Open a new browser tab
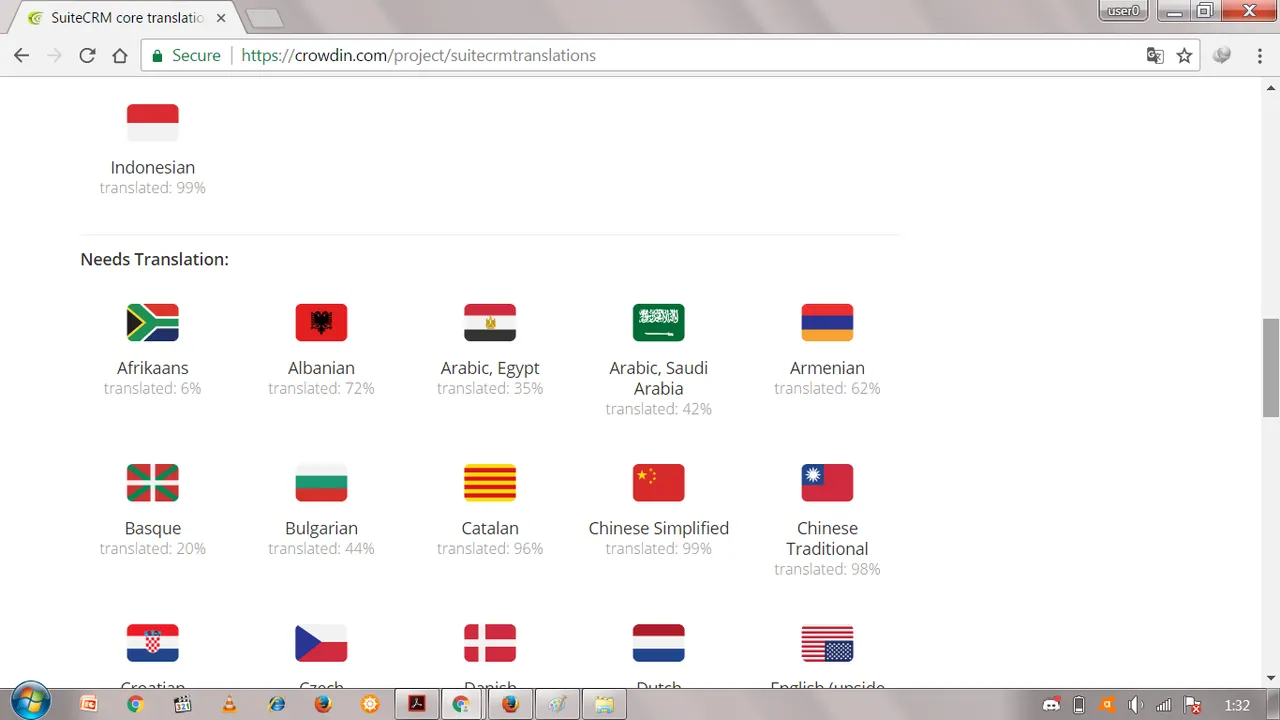Image resolution: width=1280 pixels, height=720 pixels. (x=264, y=18)
